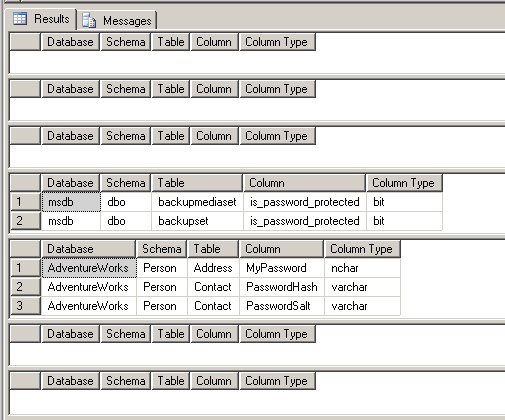This screenshot has height=420, width=505.
Task: Click the Messages tab icon
Action: coord(89,20)
